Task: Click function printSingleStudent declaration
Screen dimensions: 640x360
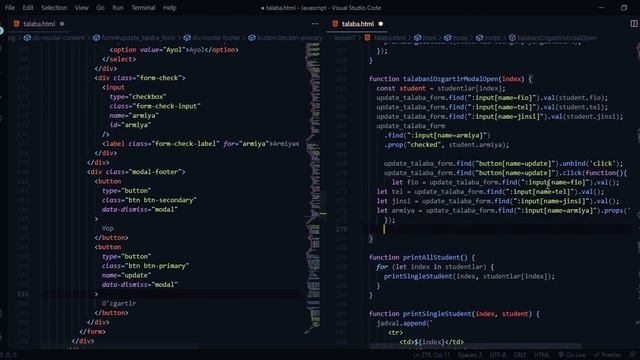Action: tap(454, 314)
